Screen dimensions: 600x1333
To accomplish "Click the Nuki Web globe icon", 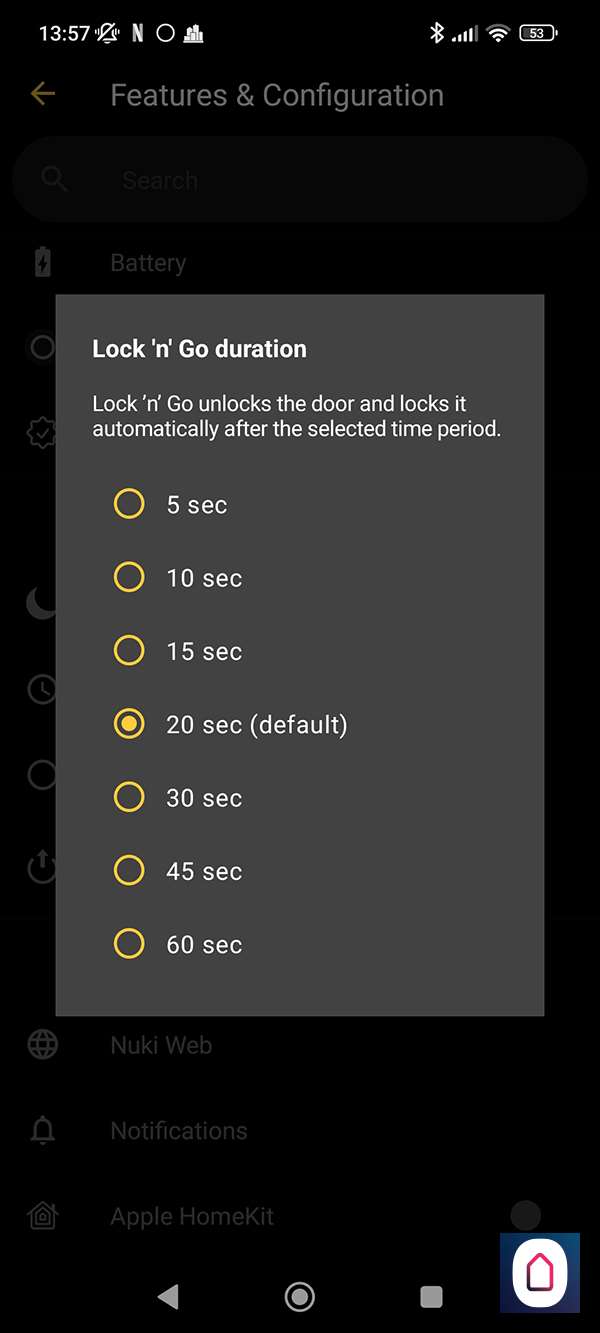I will [x=42, y=1045].
